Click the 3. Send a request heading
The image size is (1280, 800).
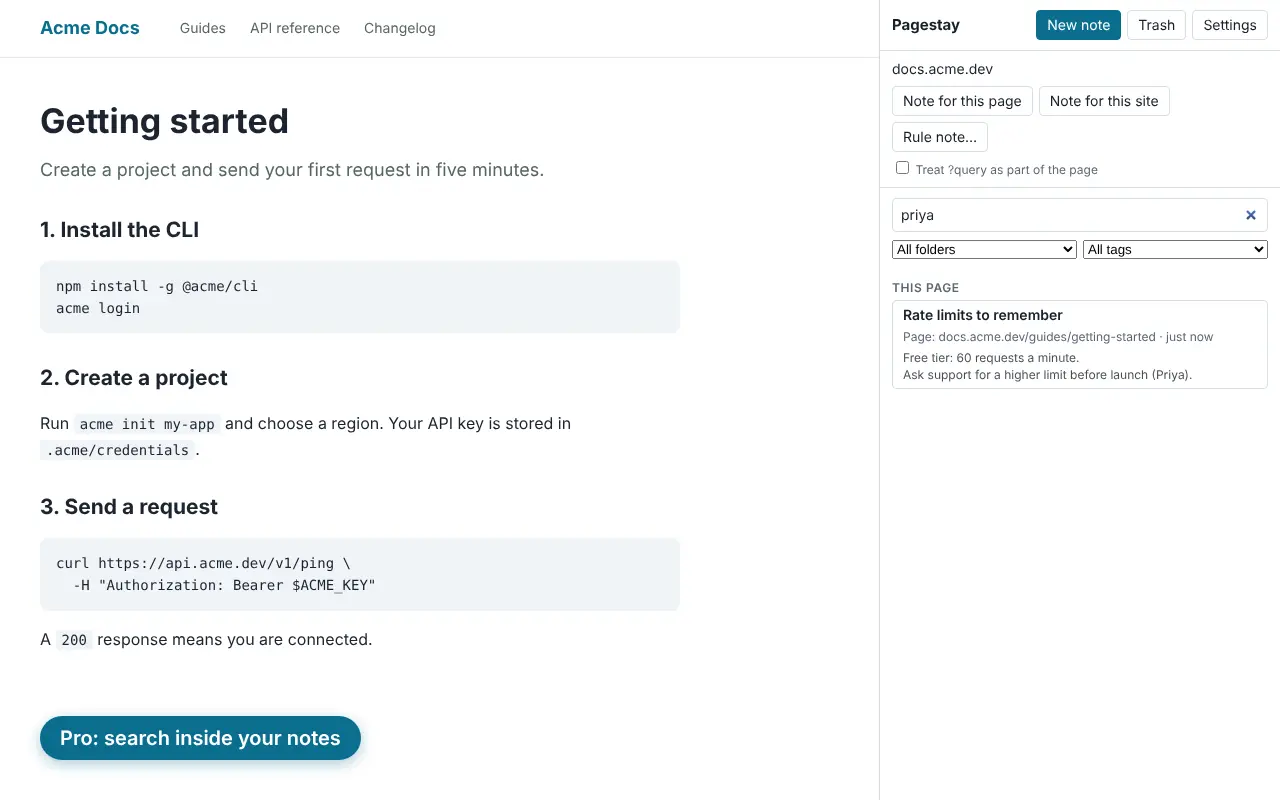pyautogui.click(x=129, y=507)
